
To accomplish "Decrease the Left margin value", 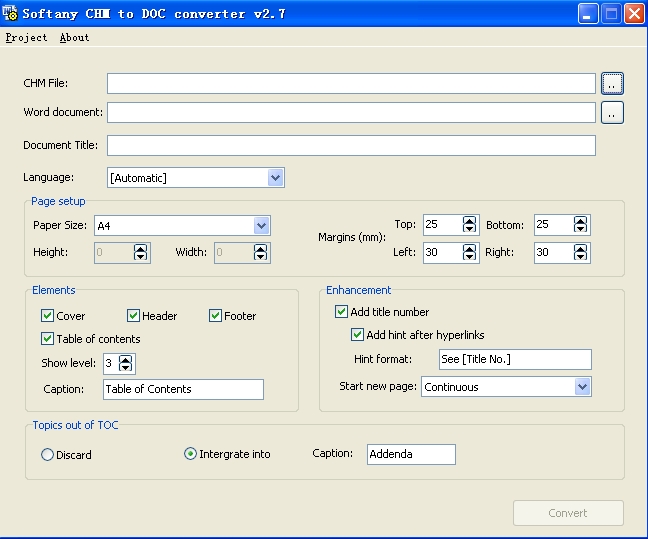I will click(469, 257).
